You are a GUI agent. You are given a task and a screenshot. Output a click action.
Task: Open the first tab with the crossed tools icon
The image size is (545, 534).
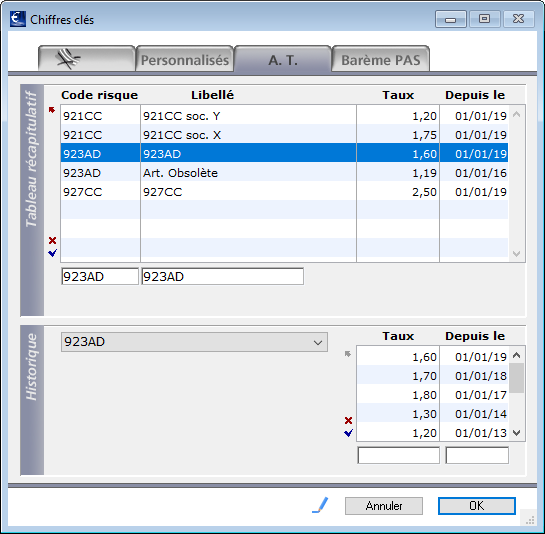(x=87, y=59)
